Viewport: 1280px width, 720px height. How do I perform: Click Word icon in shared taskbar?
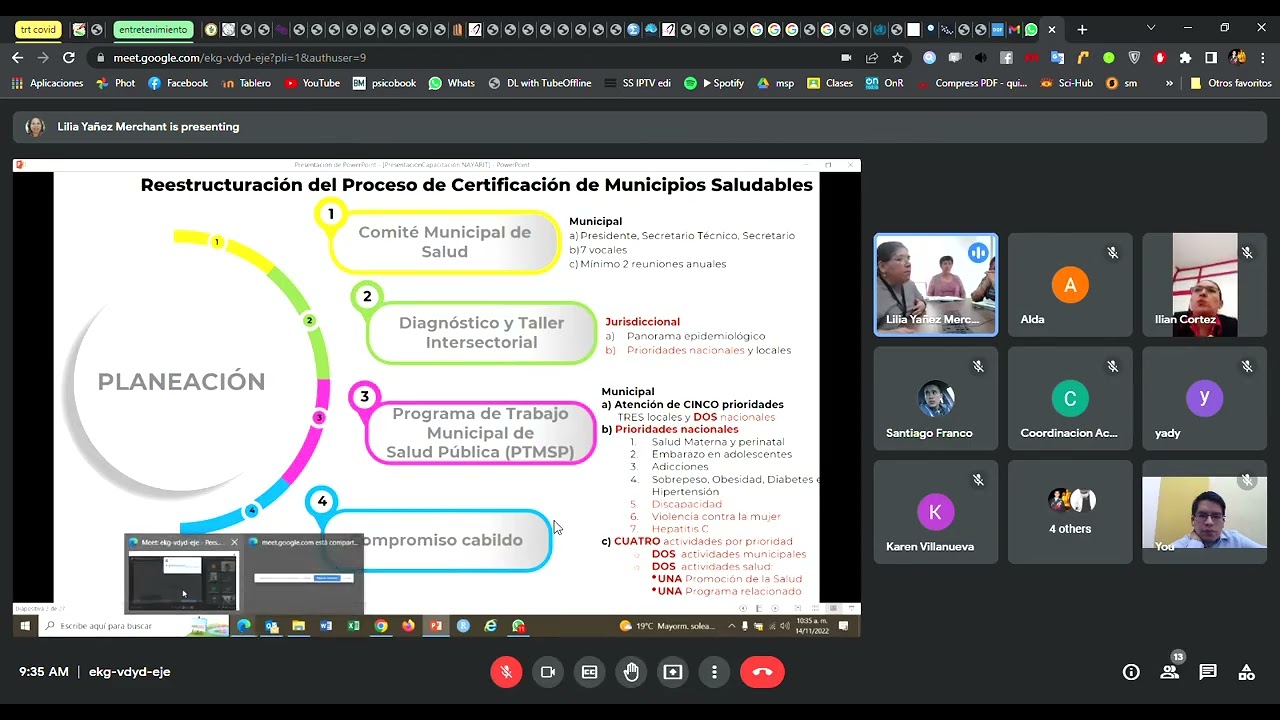click(x=326, y=626)
